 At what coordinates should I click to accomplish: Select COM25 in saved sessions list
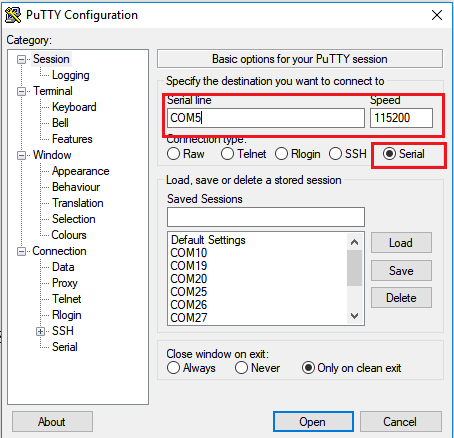pyautogui.click(x=189, y=292)
